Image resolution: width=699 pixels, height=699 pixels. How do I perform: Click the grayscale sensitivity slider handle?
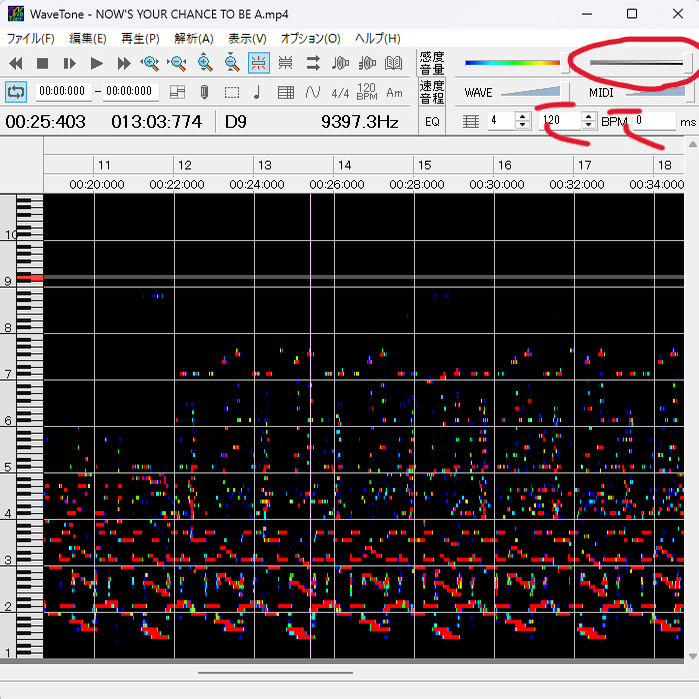pyautogui.click(x=688, y=62)
